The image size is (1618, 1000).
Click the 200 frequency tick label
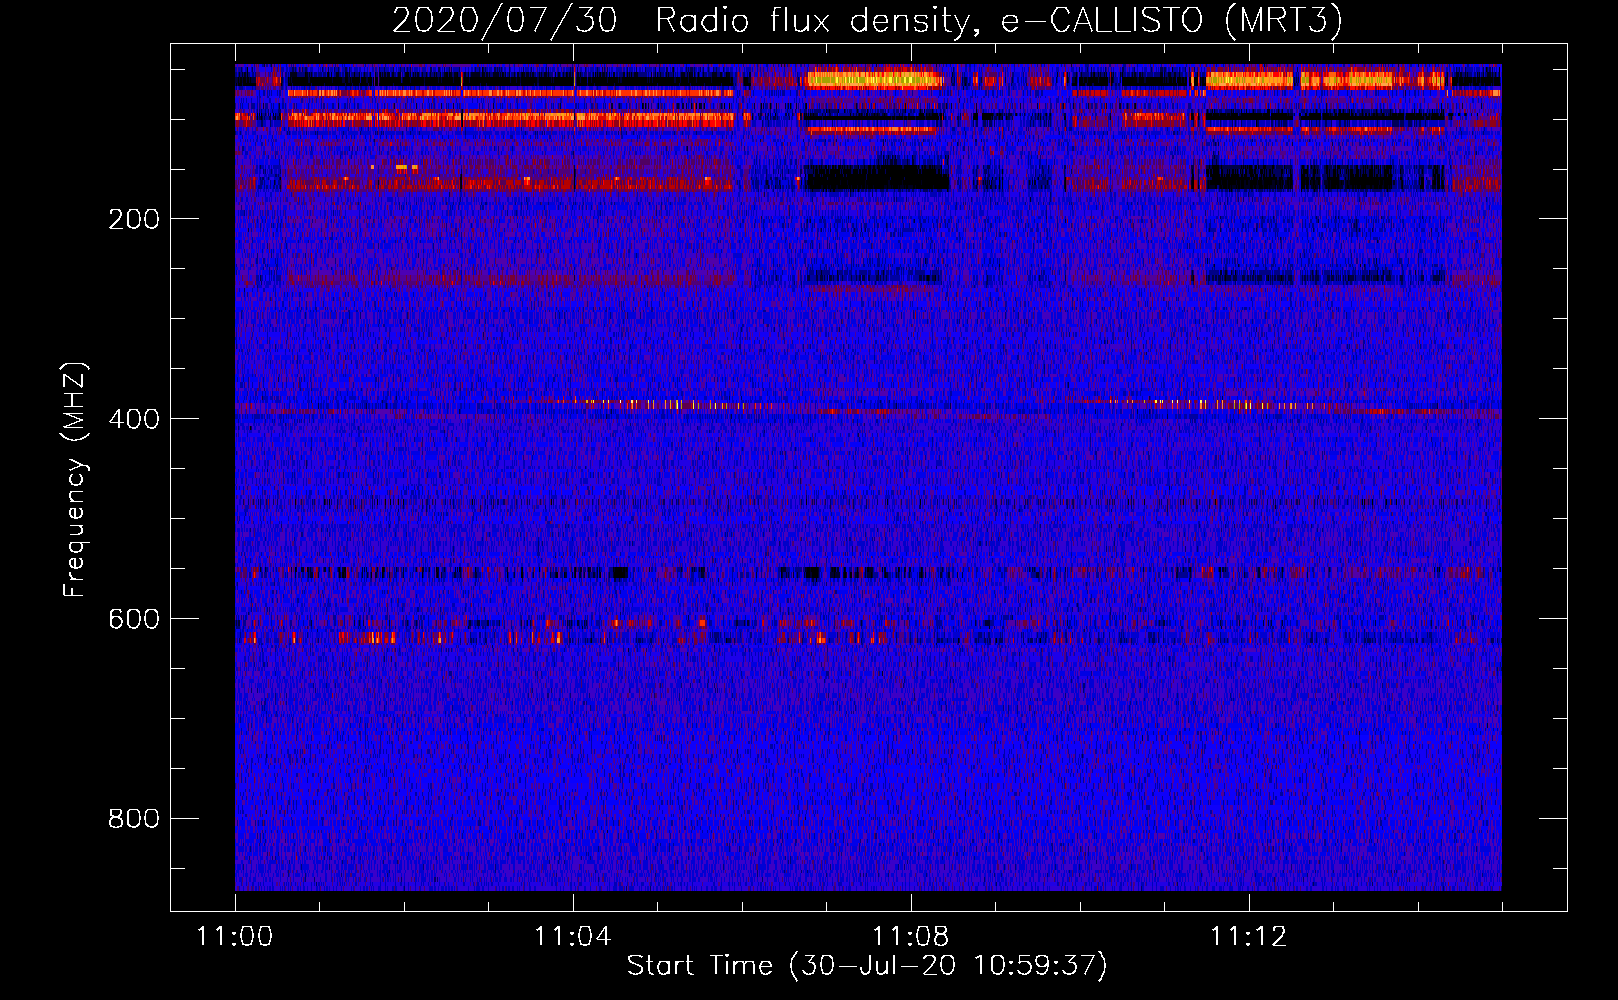[134, 219]
